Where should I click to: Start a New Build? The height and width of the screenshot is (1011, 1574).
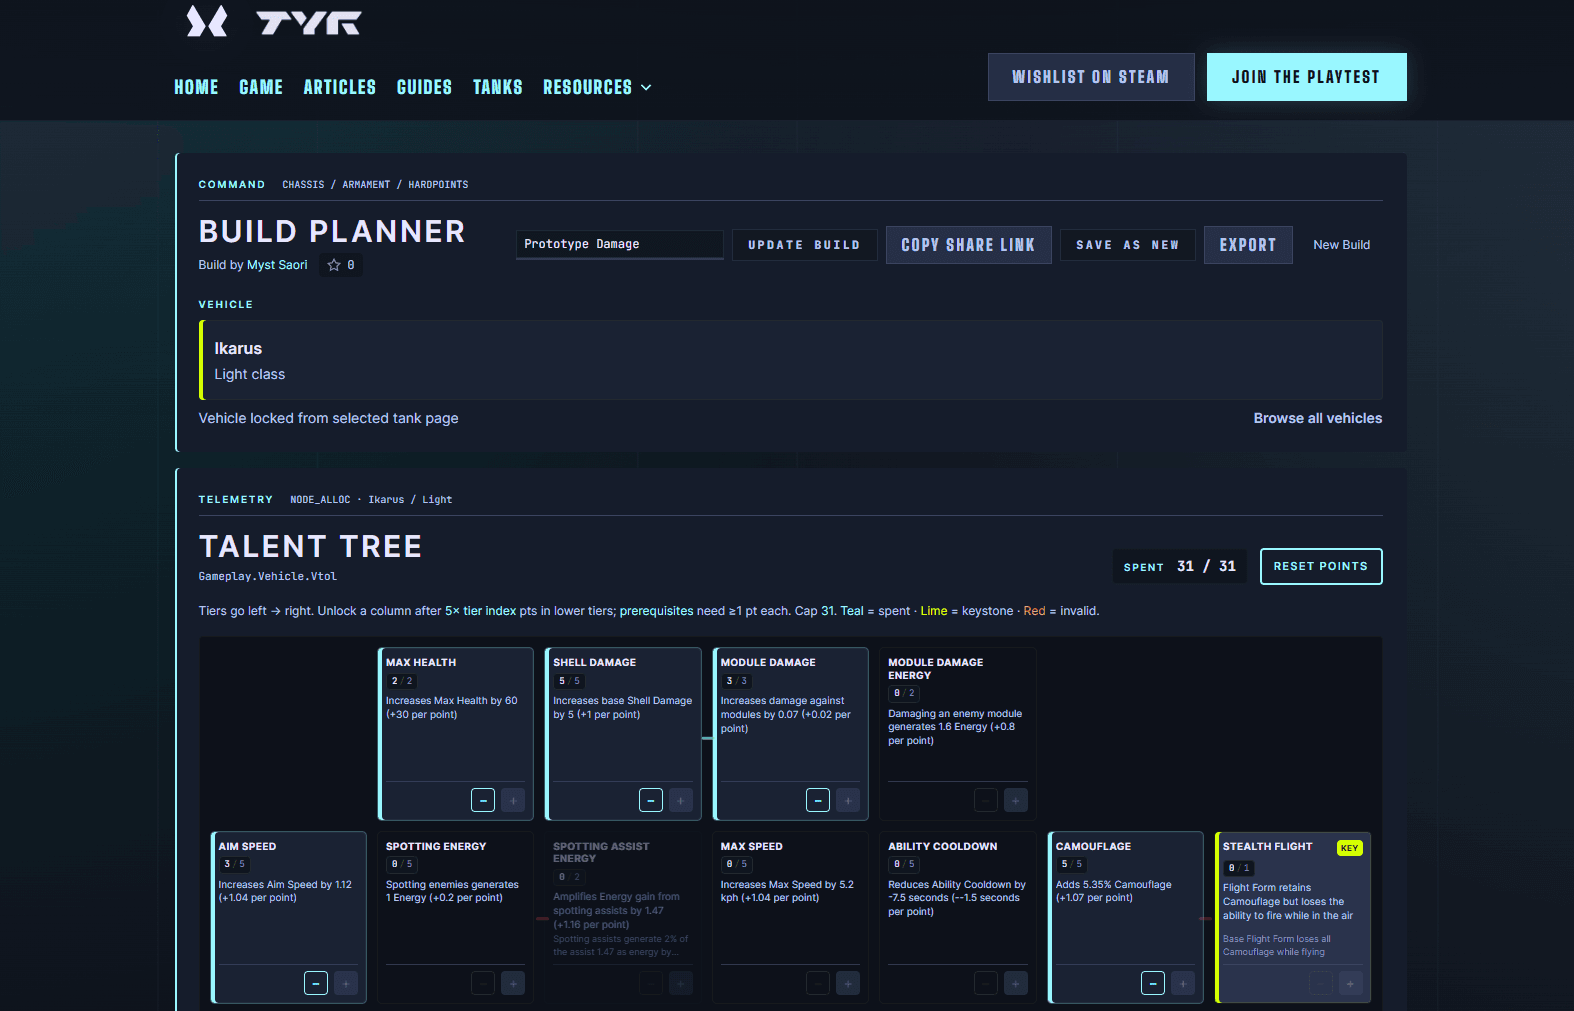1341,245
